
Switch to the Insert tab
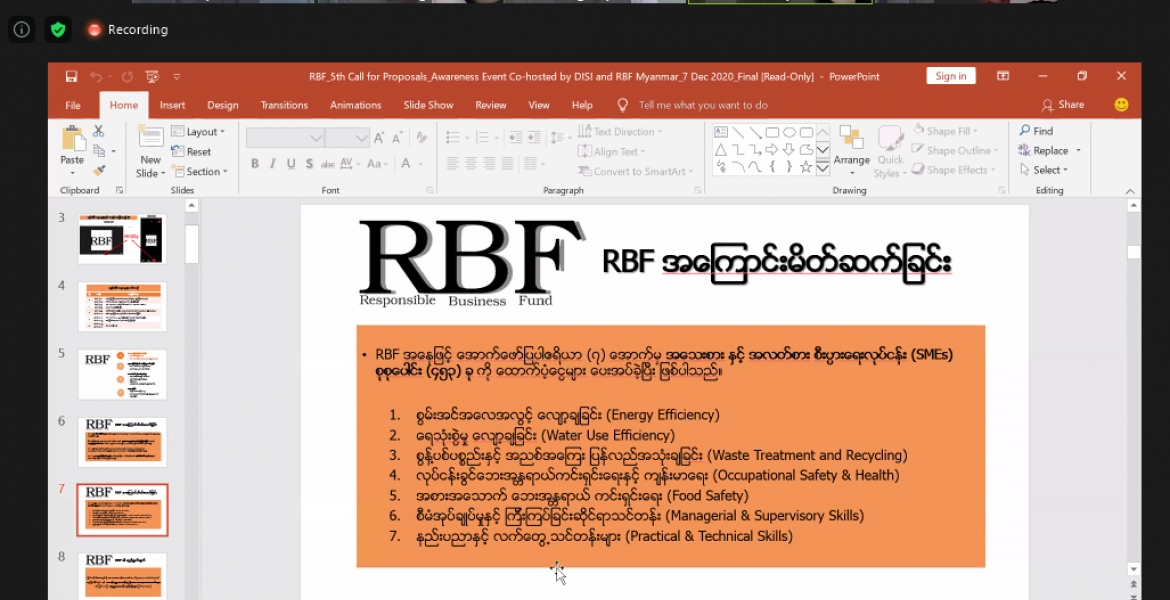172,105
